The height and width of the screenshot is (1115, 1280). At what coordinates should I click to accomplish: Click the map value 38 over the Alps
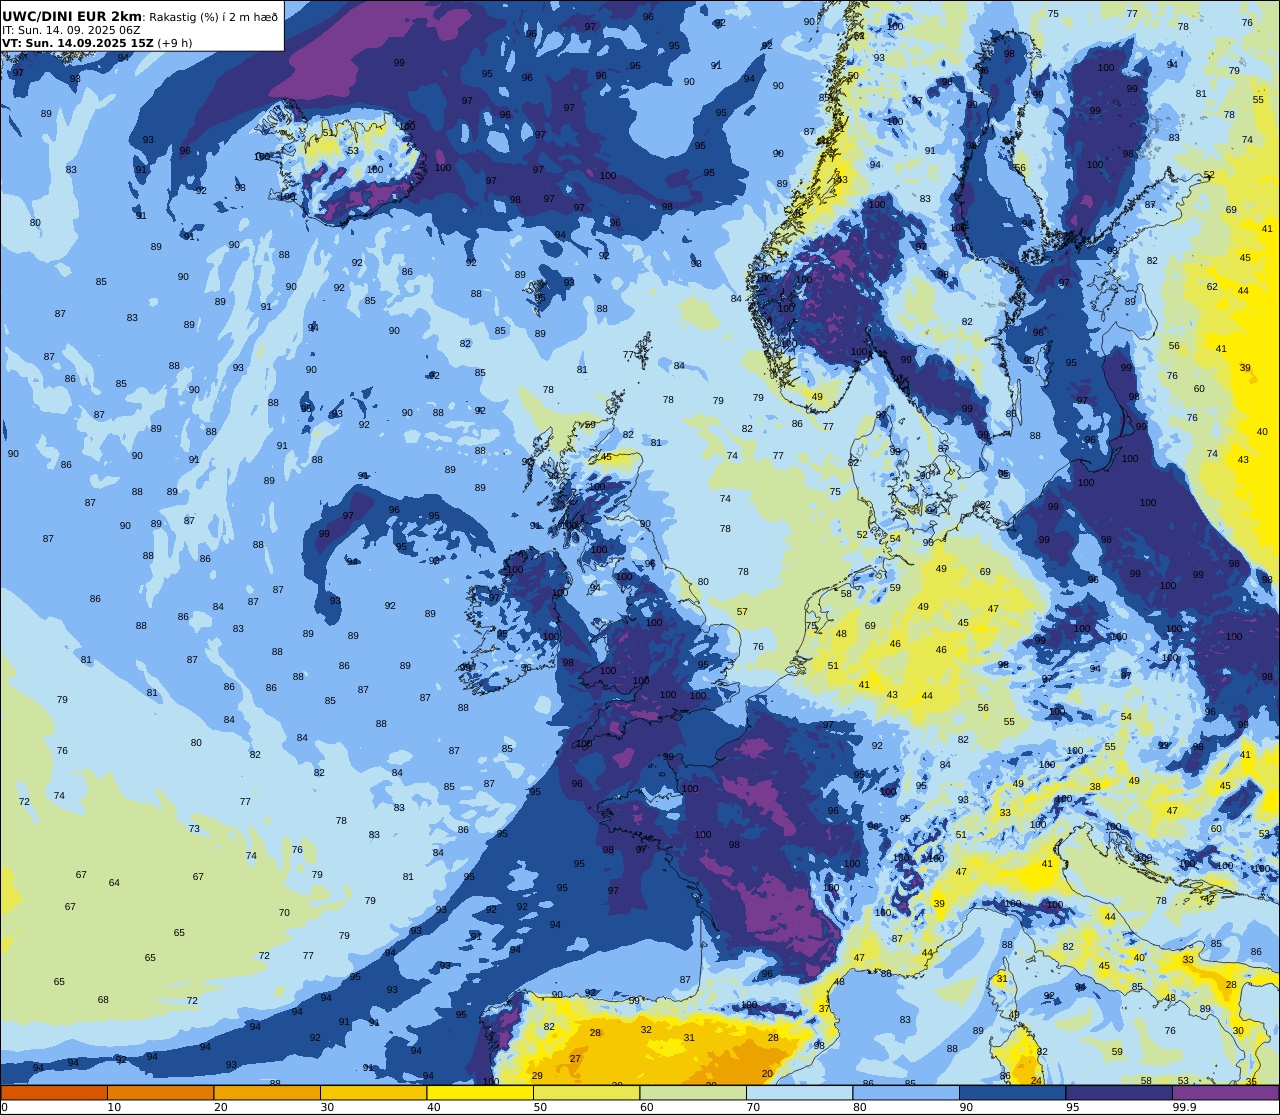pyautogui.click(x=1095, y=787)
